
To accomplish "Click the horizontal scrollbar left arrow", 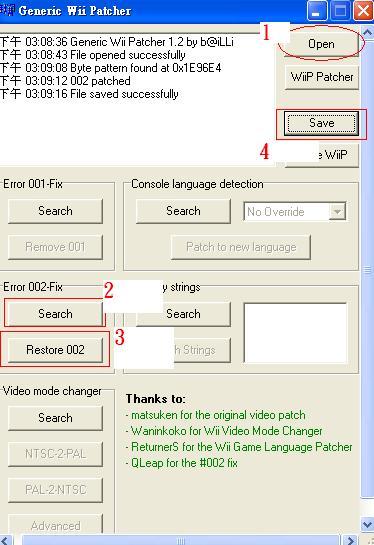I will (6, 540).
